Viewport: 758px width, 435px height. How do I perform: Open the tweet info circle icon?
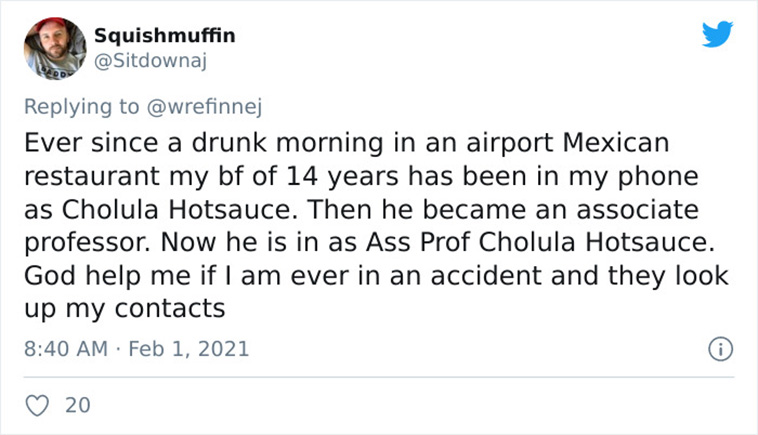[x=721, y=349]
